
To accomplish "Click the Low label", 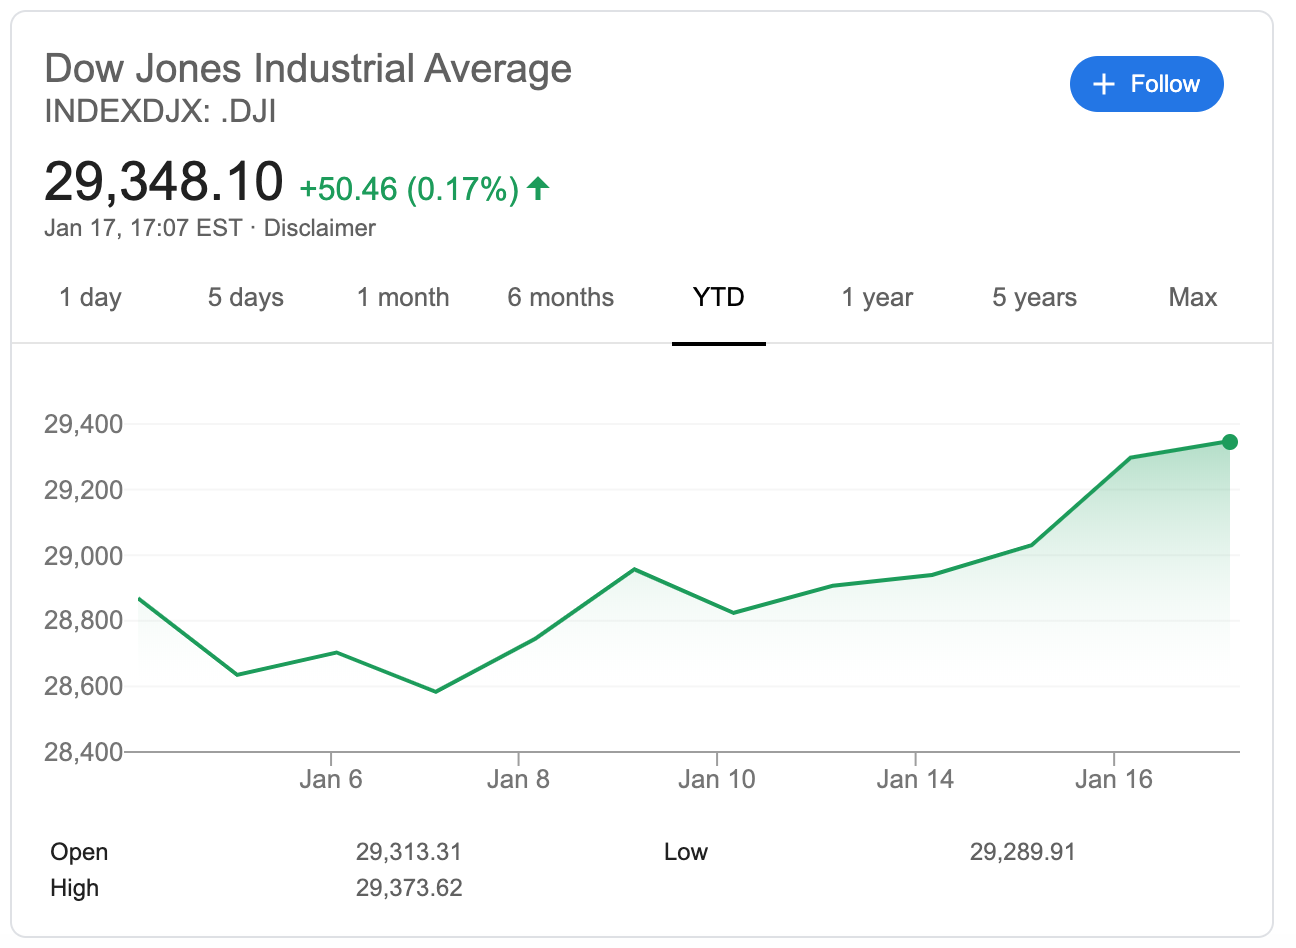I will pos(686,852).
